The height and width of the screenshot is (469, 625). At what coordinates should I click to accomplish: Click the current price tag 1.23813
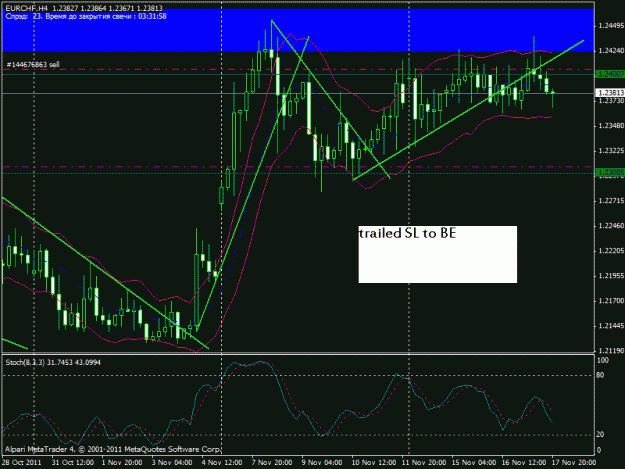(610, 93)
